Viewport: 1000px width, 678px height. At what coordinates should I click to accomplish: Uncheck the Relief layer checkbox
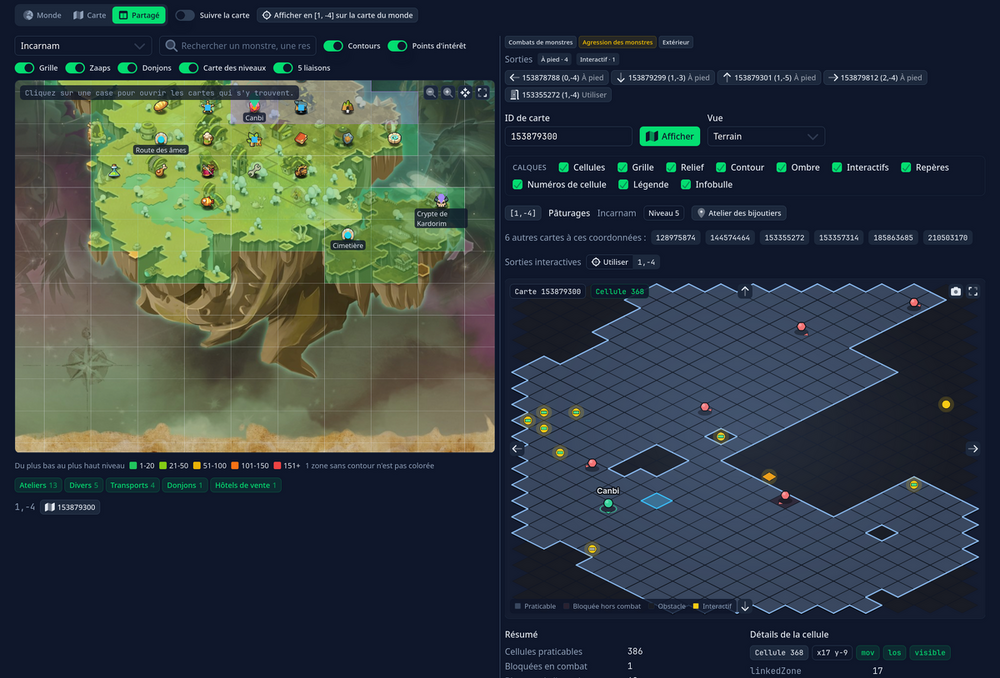pos(671,167)
